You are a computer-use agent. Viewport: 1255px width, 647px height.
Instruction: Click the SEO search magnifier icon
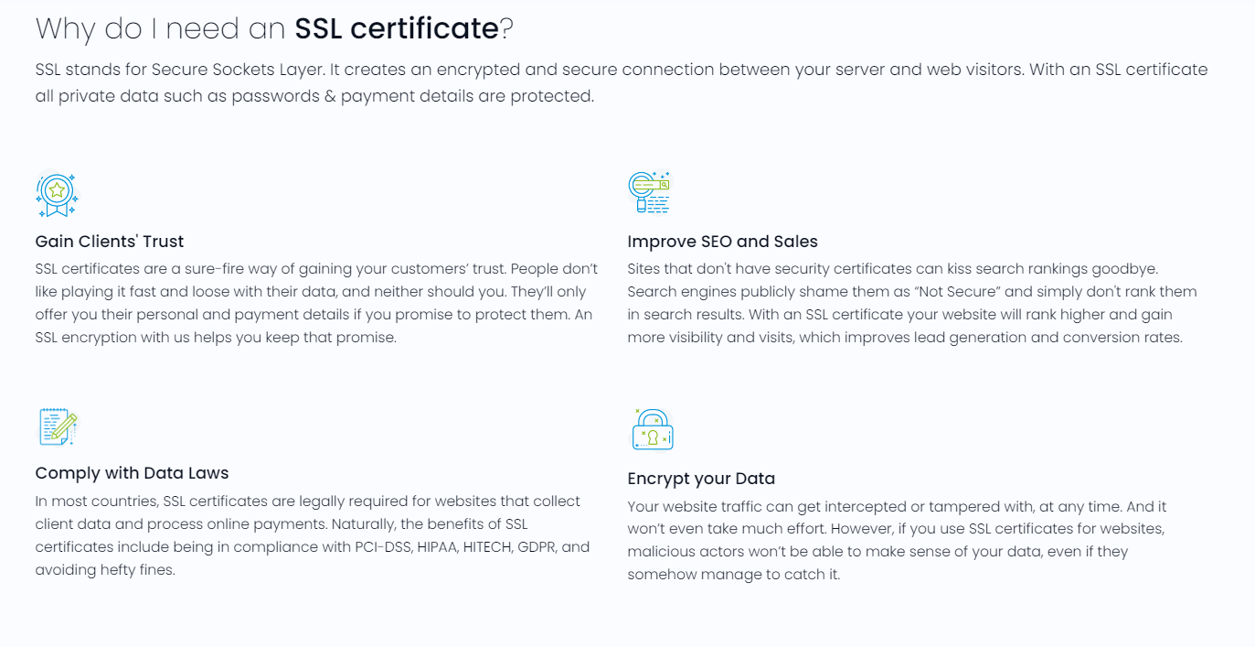(x=649, y=192)
